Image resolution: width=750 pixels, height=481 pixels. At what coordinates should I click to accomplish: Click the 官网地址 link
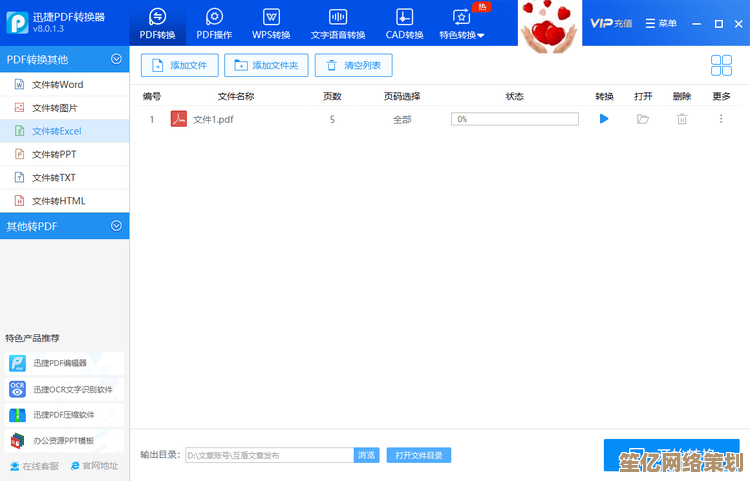click(x=95, y=466)
